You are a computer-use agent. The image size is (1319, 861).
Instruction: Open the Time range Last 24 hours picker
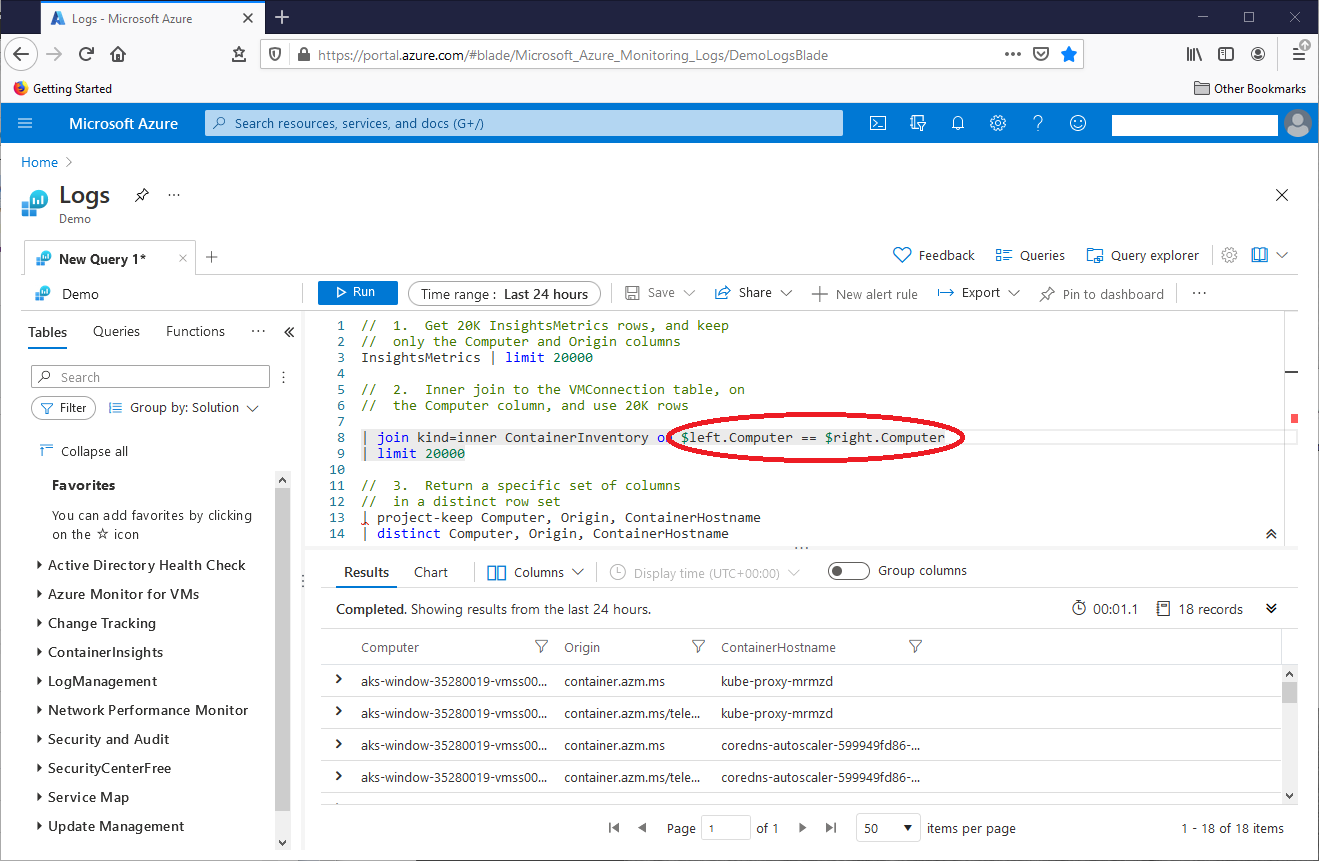pos(504,294)
